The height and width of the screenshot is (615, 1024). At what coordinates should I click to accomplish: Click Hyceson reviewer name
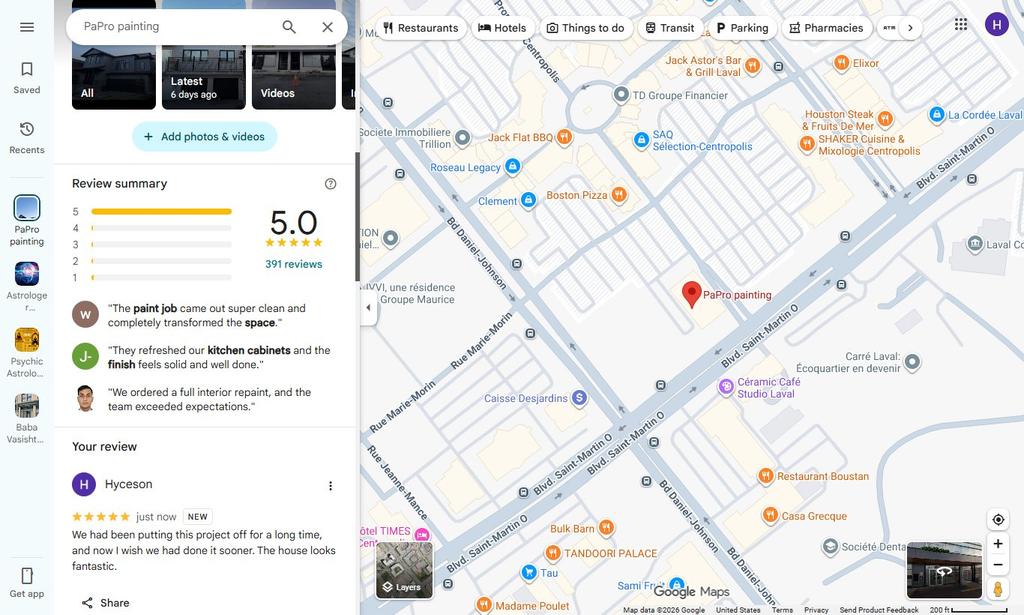[x=129, y=484]
